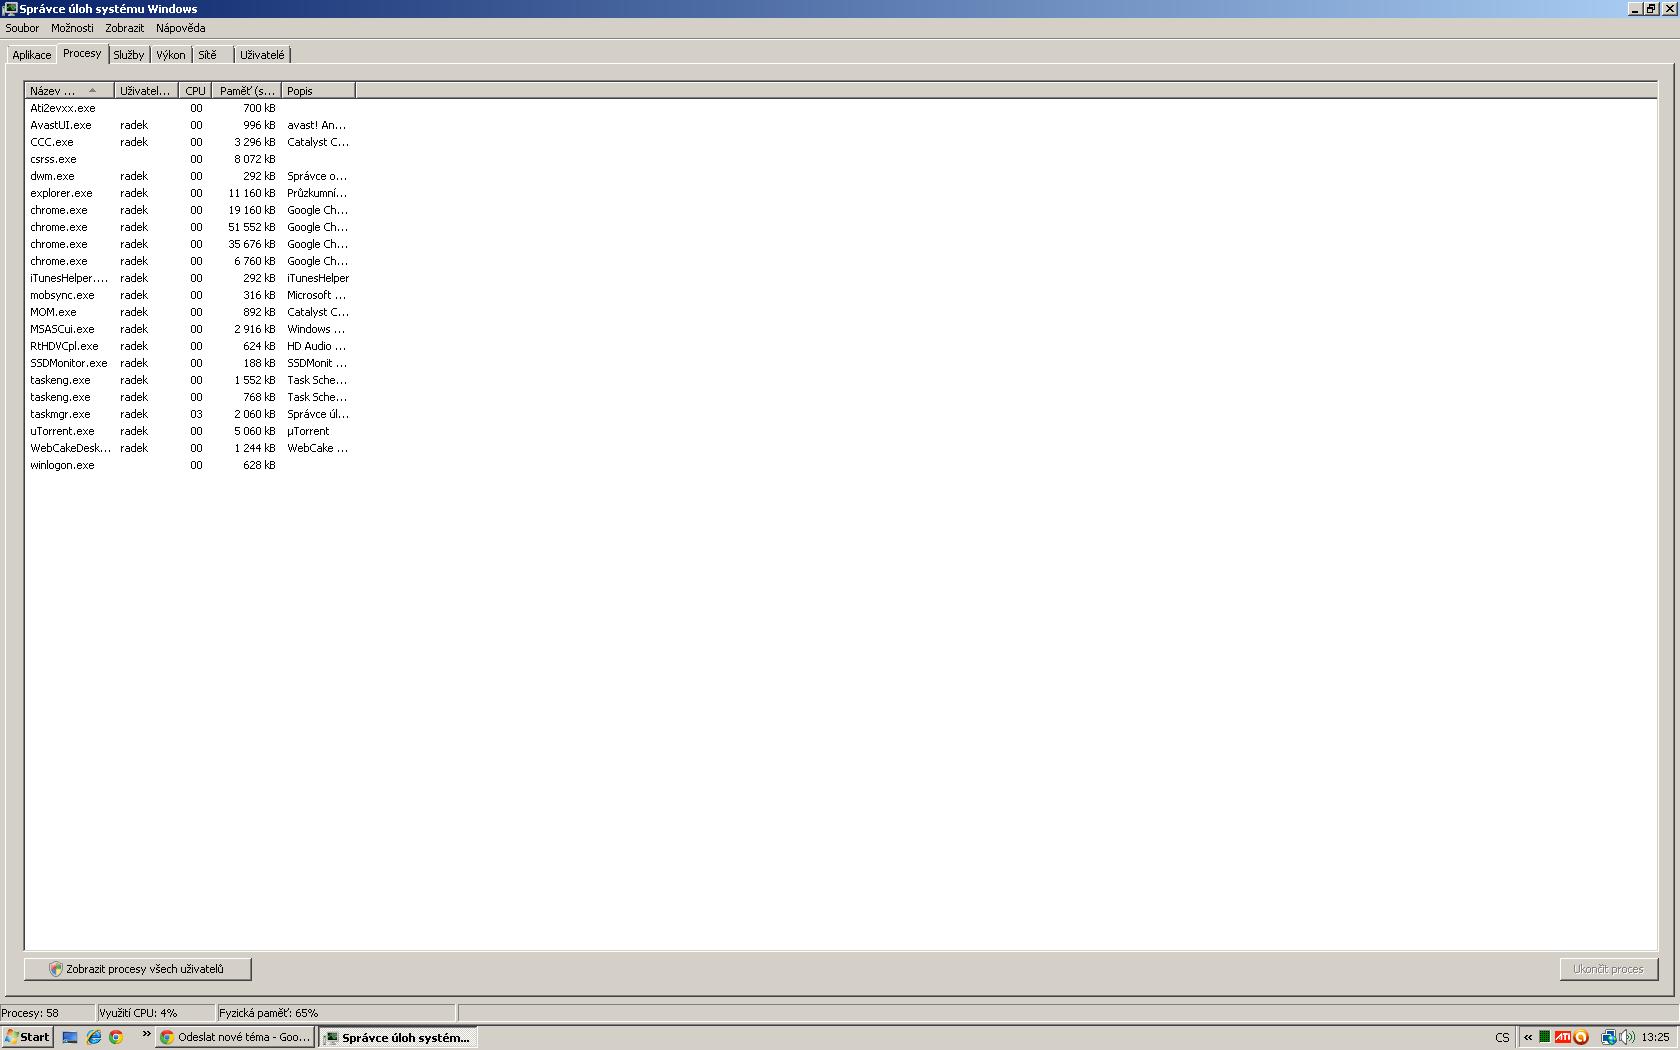Show hidden system tray icons
This screenshot has height=1050, width=1680.
tap(1528, 1037)
